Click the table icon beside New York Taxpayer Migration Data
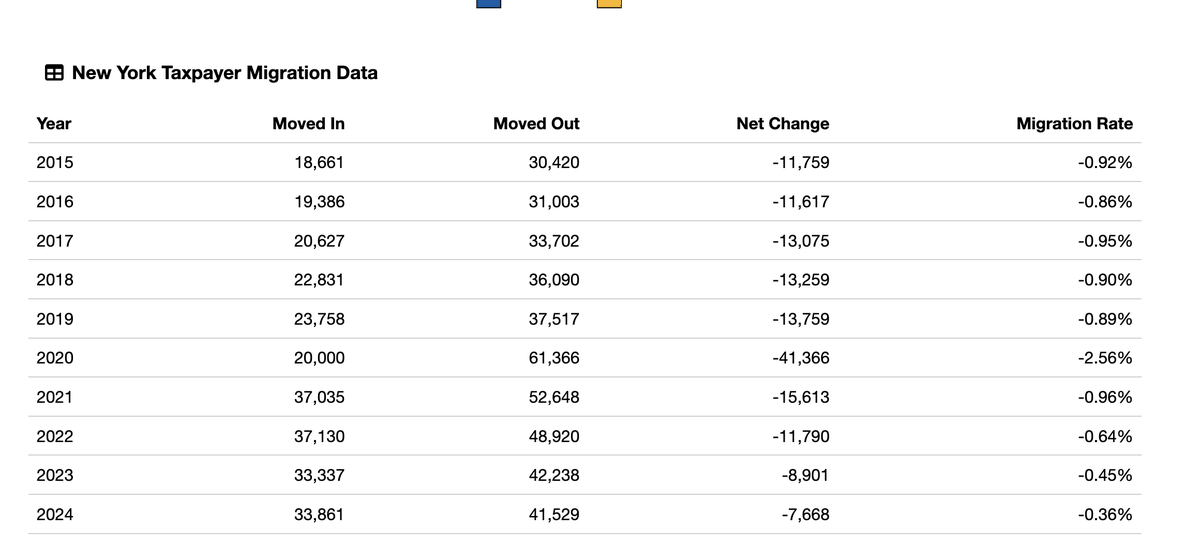 (x=54, y=73)
